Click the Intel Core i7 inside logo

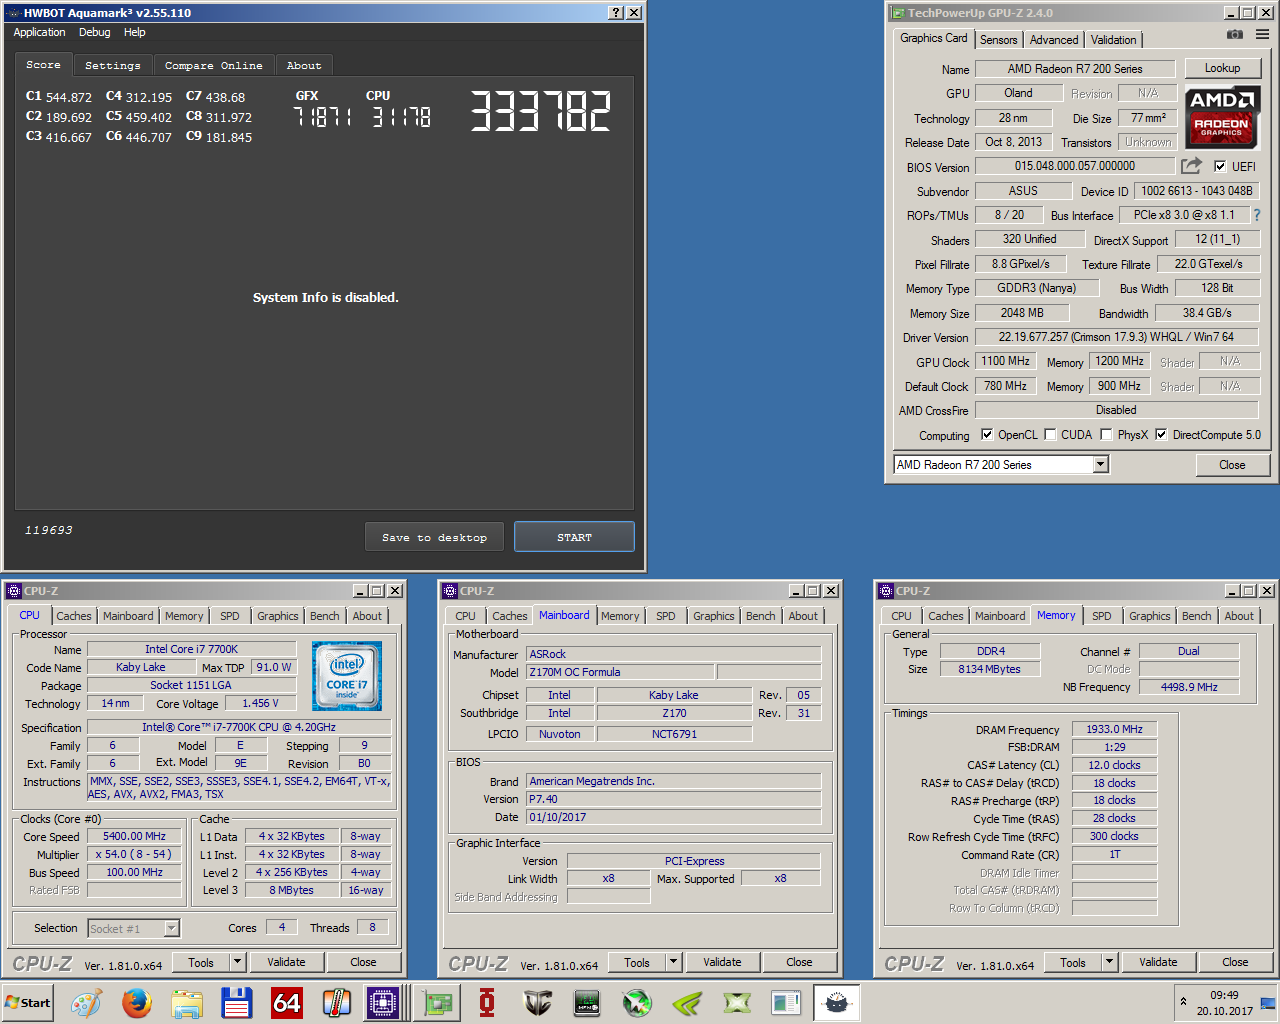click(347, 676)
